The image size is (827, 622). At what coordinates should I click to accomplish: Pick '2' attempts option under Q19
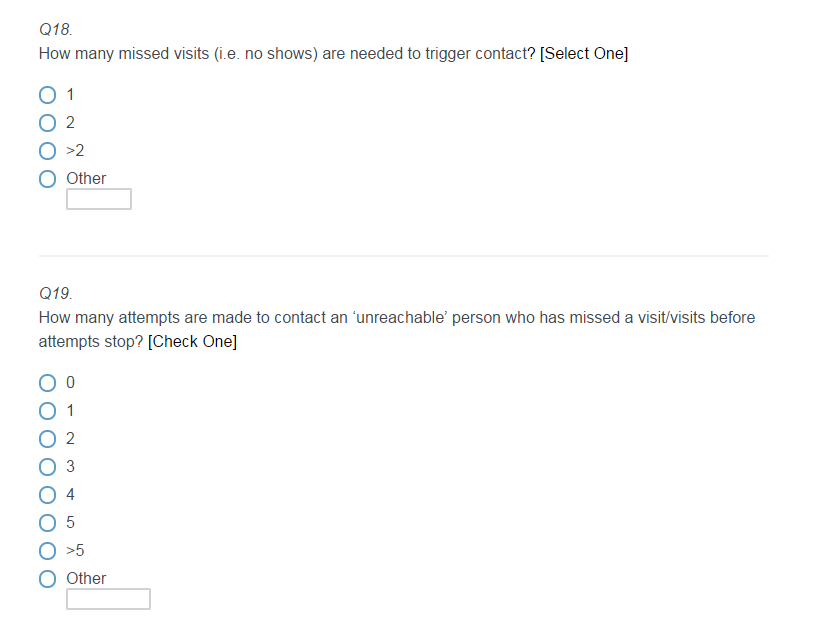coord(48,438)
